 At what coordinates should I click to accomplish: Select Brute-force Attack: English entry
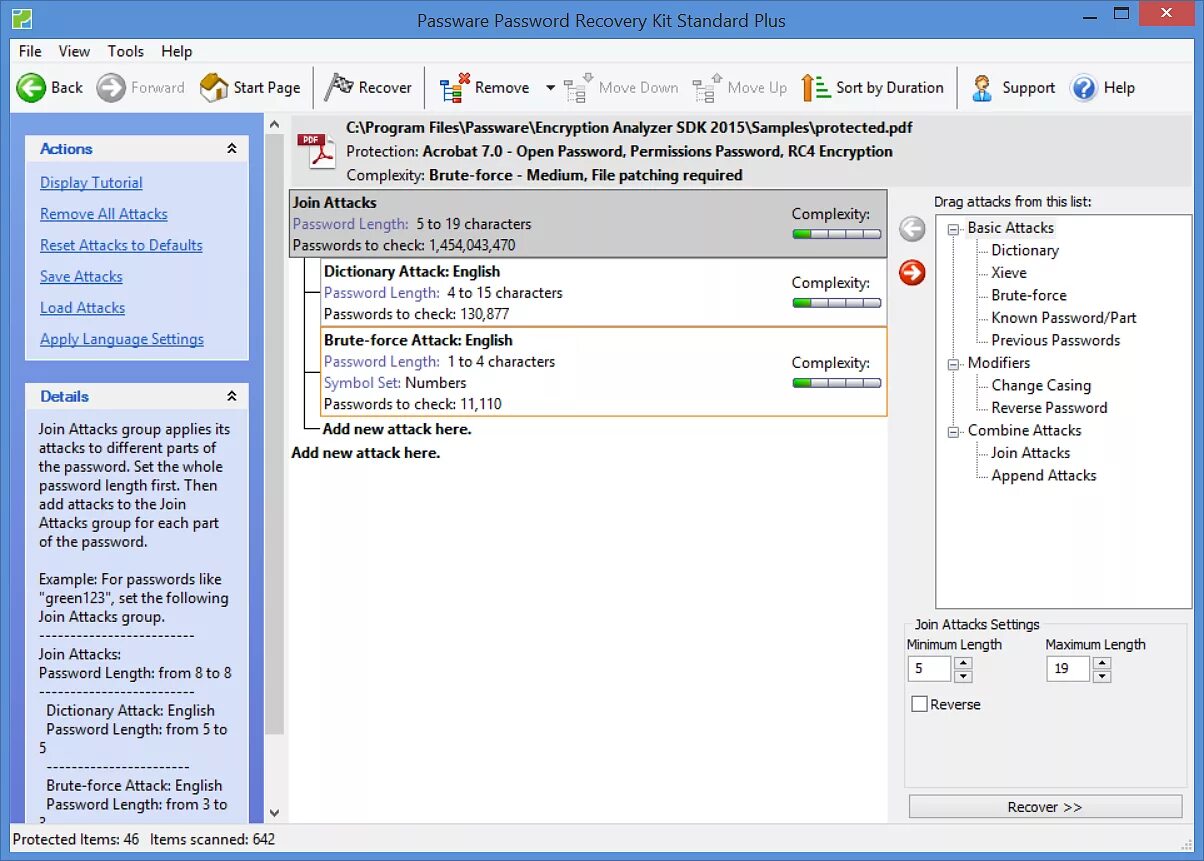[603, 371]
